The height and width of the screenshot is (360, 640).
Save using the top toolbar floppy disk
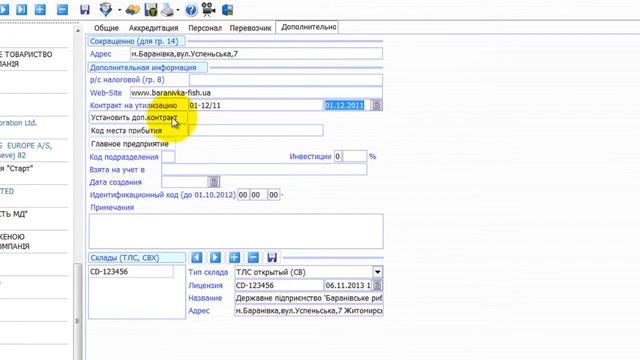(84, 9)
